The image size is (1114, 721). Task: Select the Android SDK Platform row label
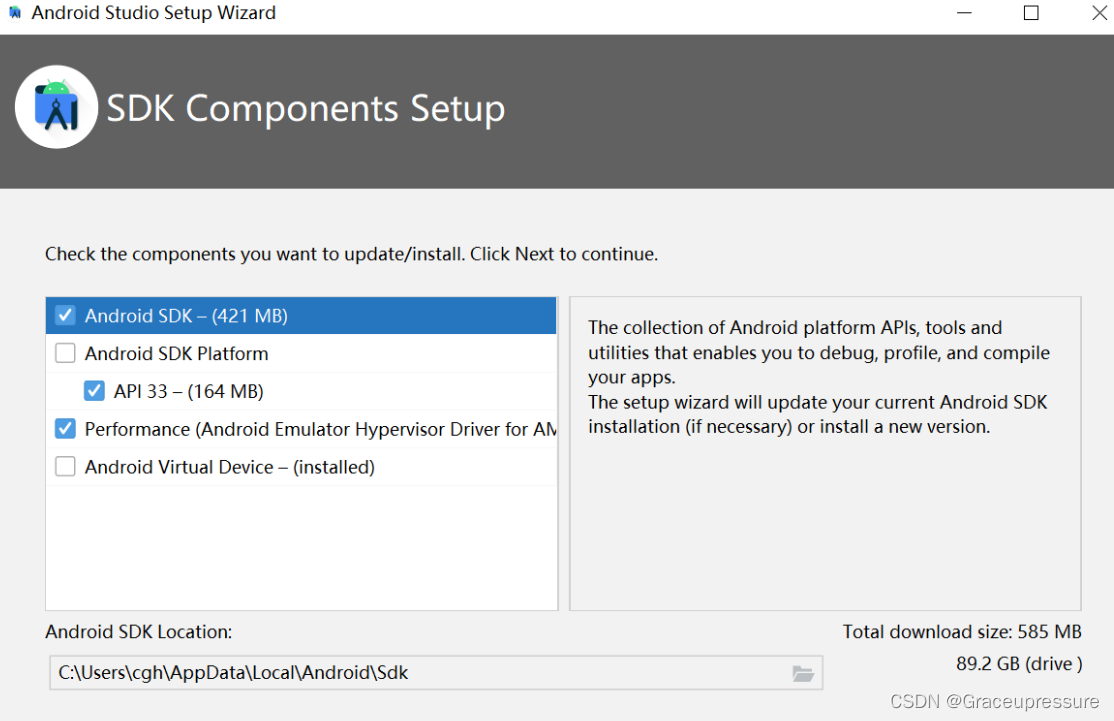pos(176,353)
